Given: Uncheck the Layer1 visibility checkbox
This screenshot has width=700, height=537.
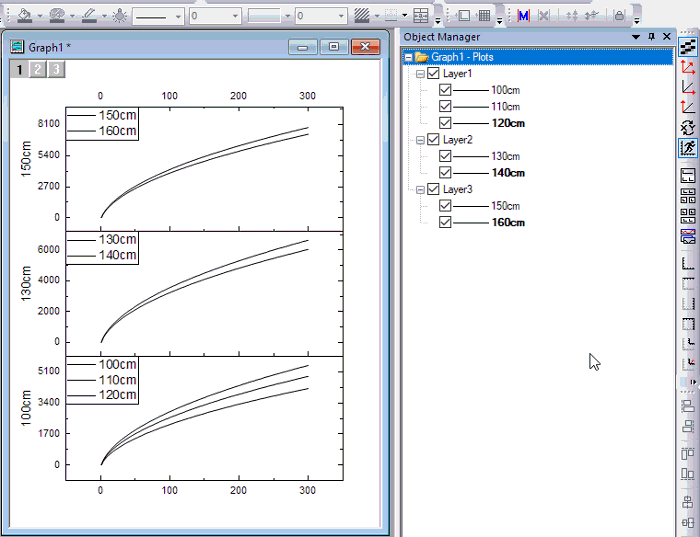Looking at the screenshot, I should pyautogui.click(x=433, y=74).
